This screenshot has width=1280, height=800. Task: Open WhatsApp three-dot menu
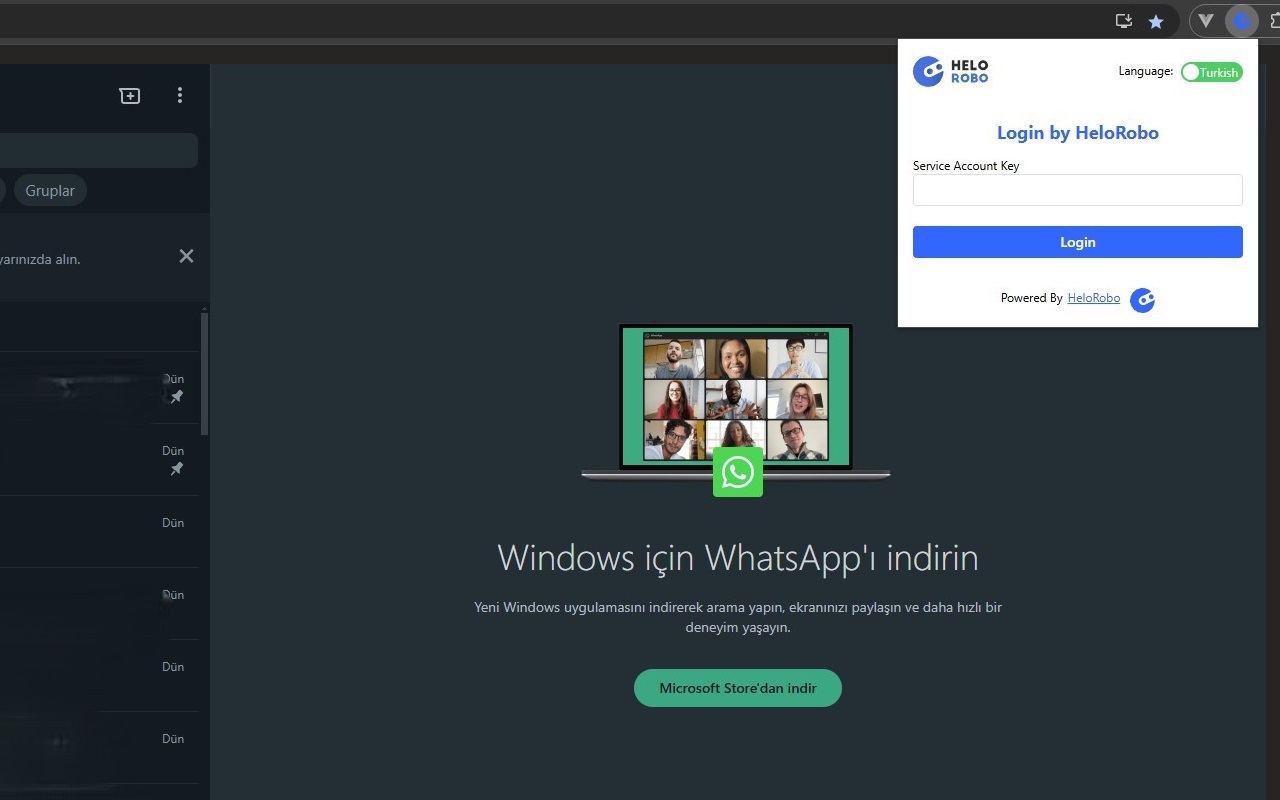[x=180, y=95]
